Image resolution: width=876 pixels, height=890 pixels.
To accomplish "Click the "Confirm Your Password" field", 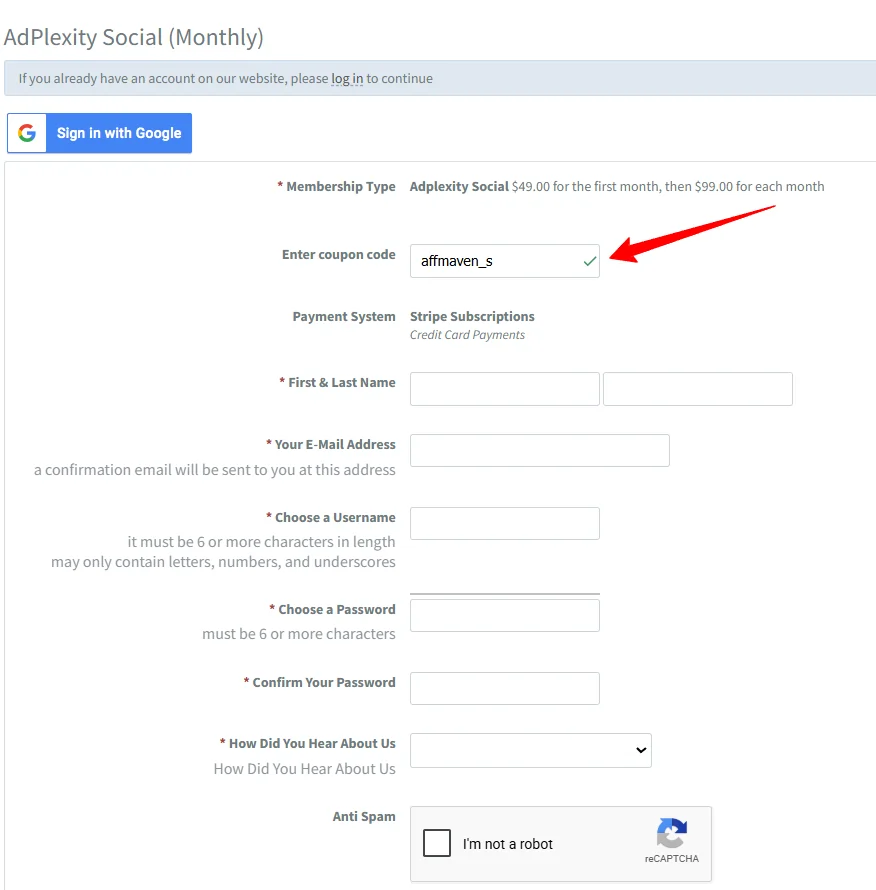I will pos(504,688).
